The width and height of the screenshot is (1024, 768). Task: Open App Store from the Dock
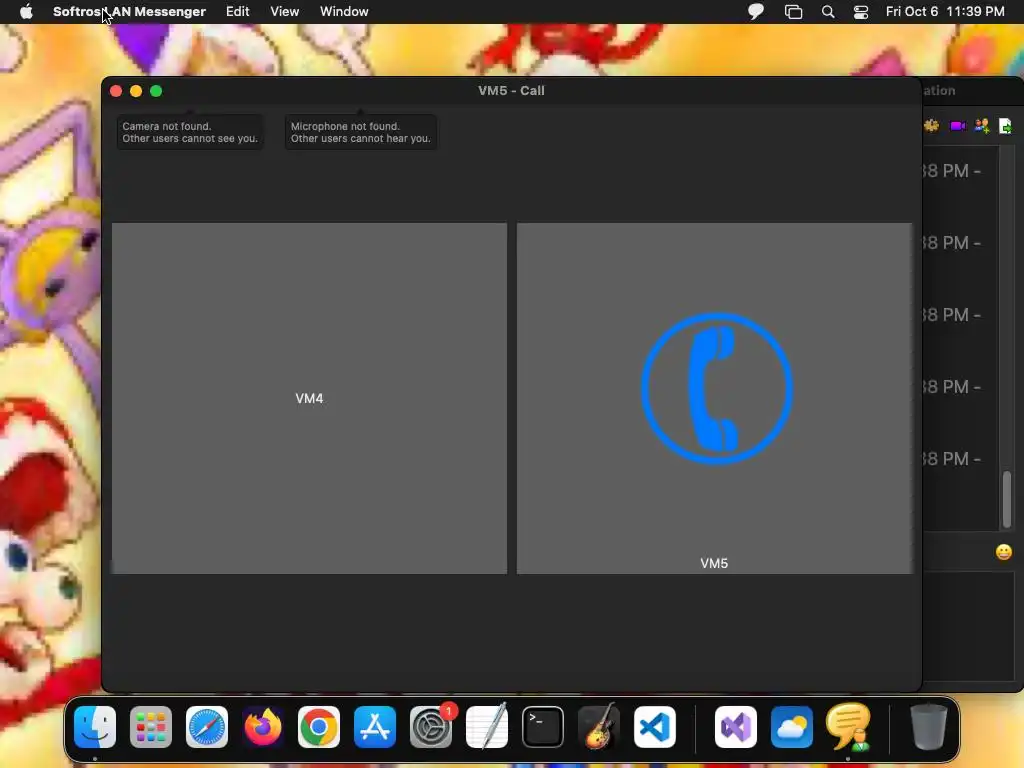375,727
